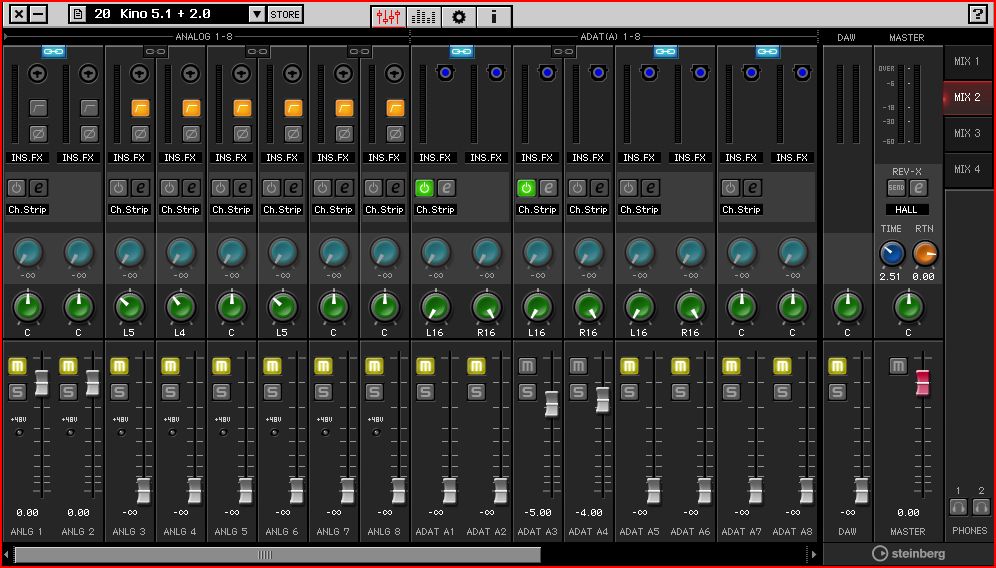Viewport: 996px width, 568px height.
Task: Select the MIX 4 tab
Action: point(967,169)
